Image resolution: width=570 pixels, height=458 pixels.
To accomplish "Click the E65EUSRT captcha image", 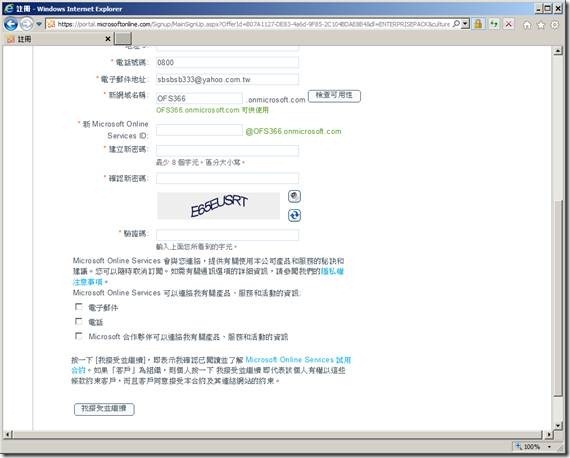I will point(218,206).
